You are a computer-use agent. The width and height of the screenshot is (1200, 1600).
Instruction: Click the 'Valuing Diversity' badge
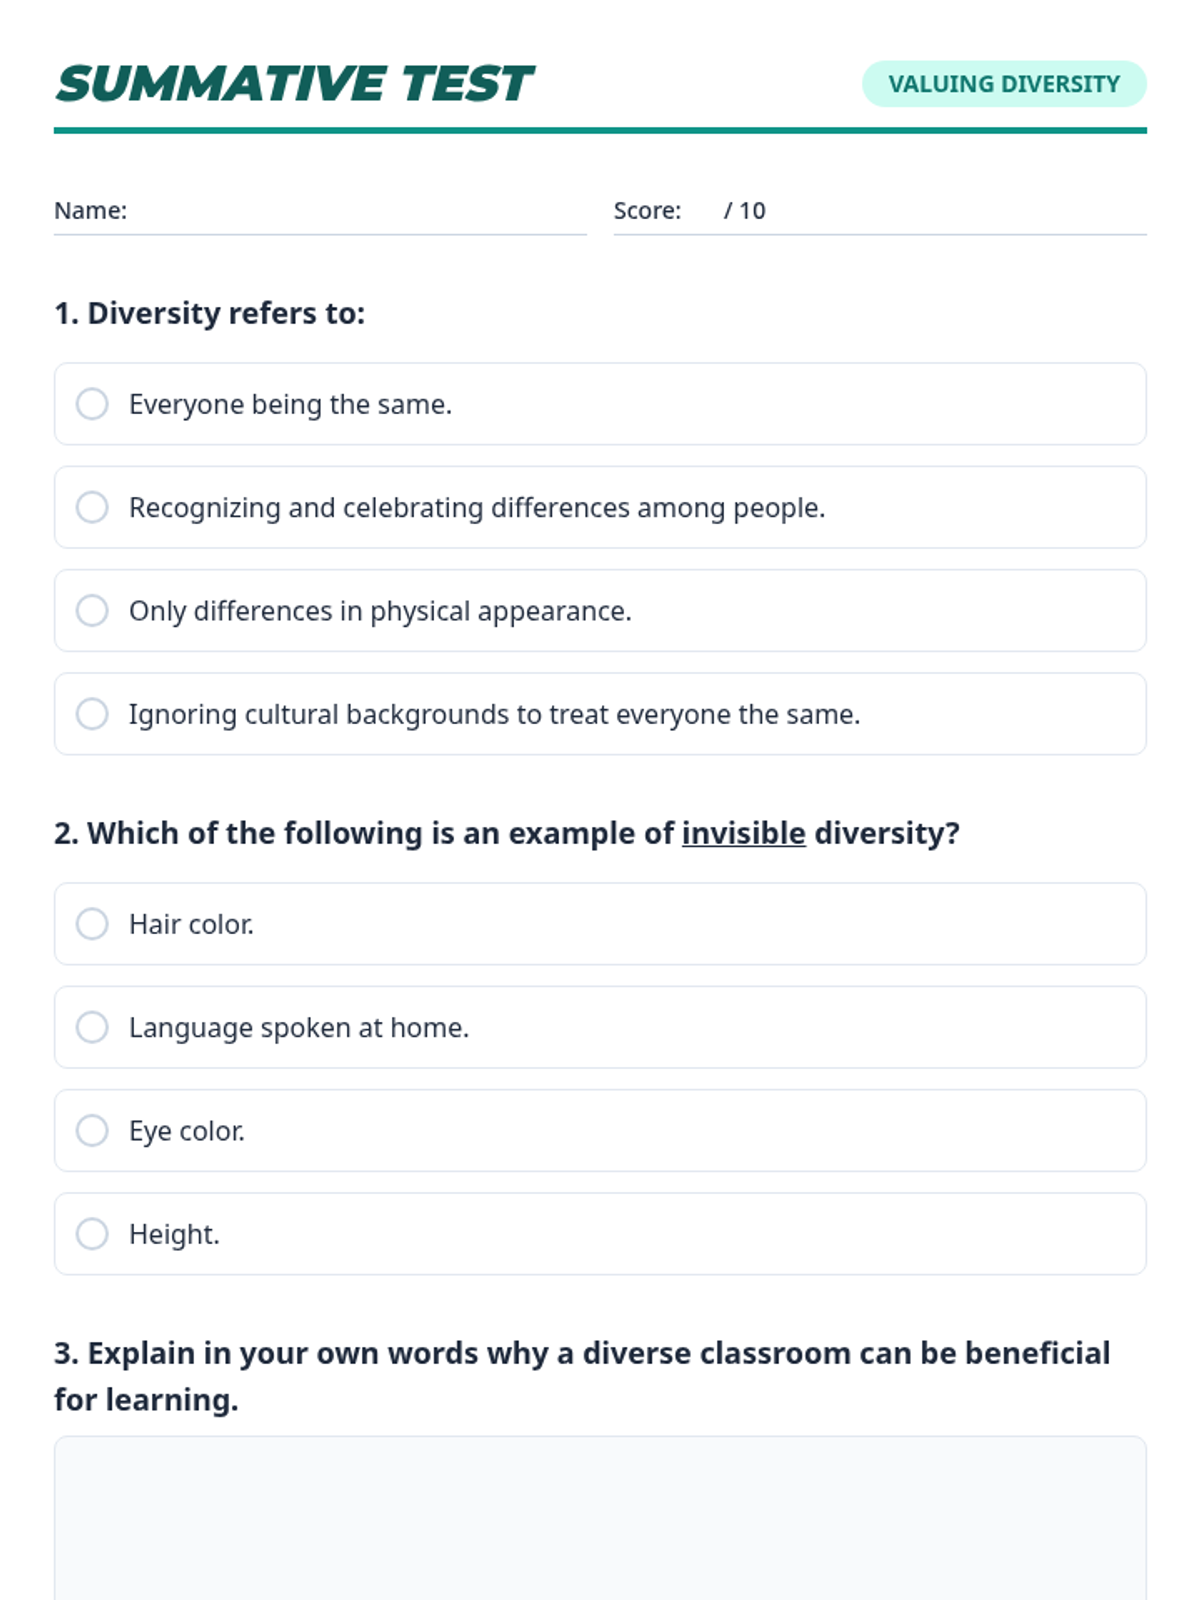(x=1004, y=84)
